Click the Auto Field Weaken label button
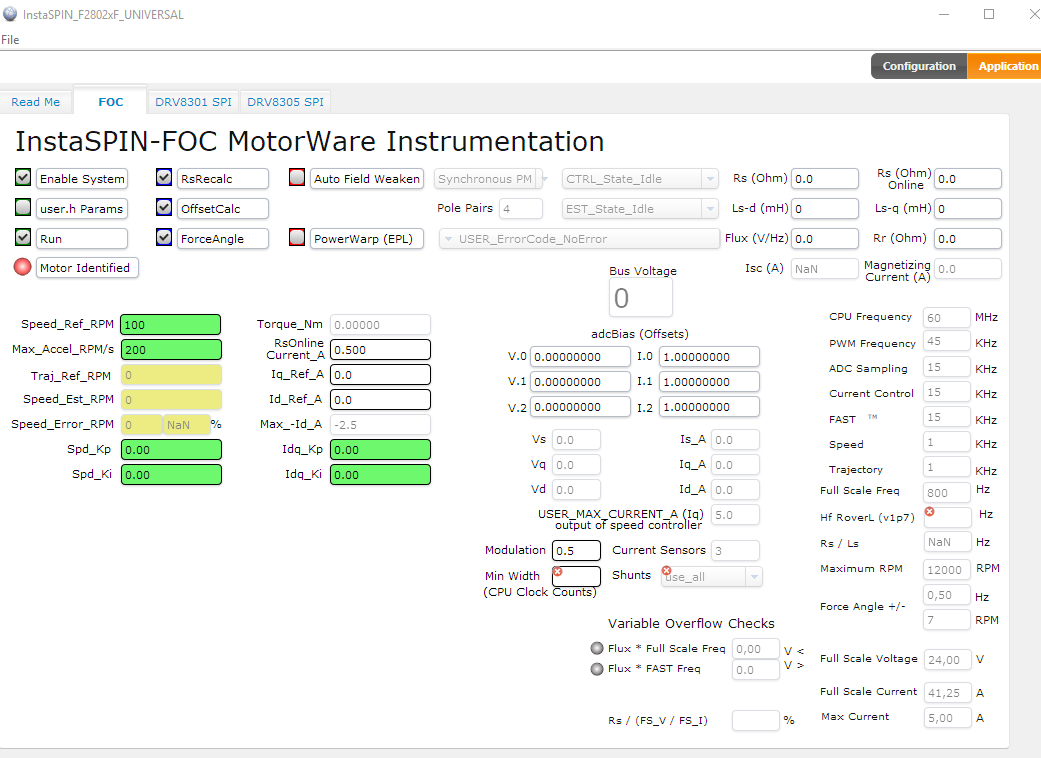1041x758 pixels. pos(366,179)
